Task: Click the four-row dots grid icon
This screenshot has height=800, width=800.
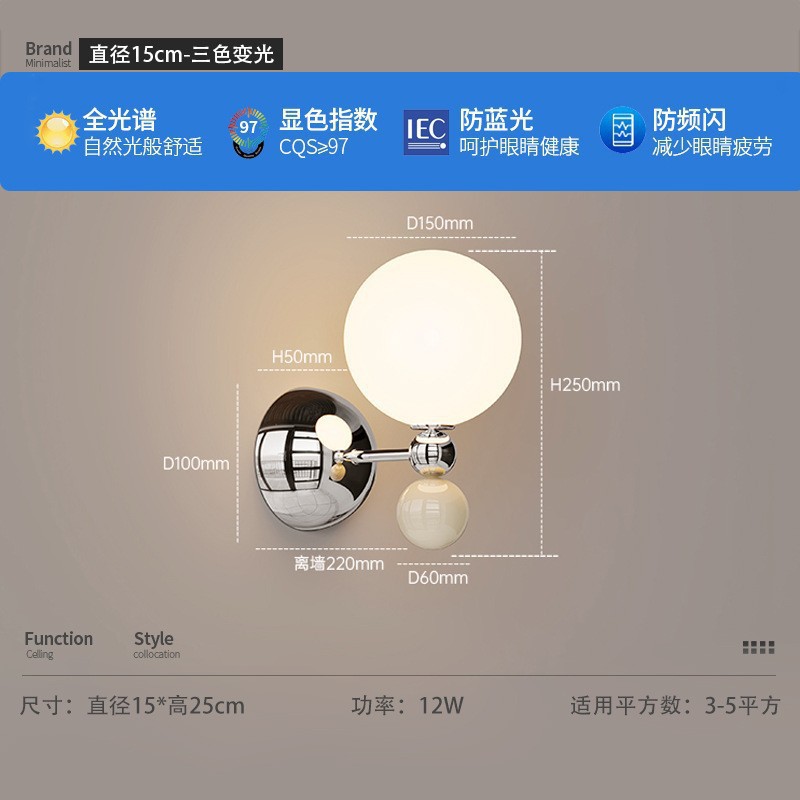Action: [x=758, y=647]
